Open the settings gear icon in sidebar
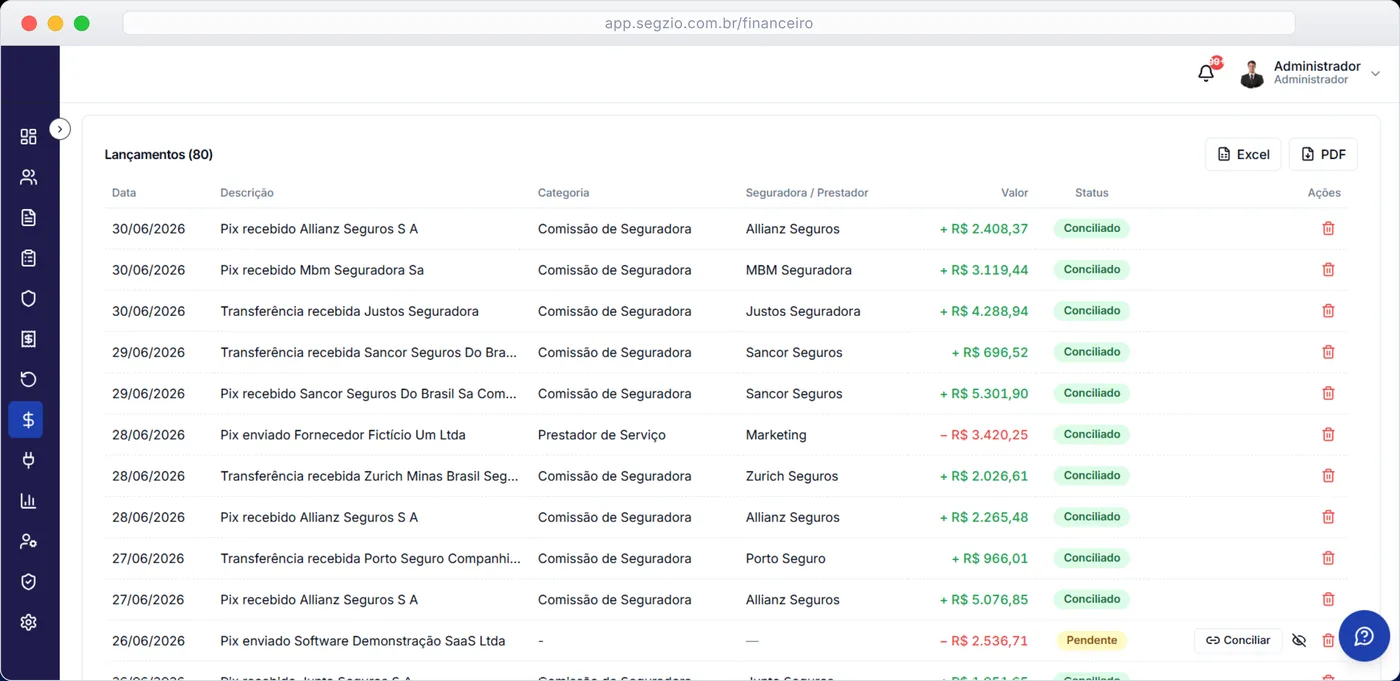 pyautogui.click(x=28, y=622)
